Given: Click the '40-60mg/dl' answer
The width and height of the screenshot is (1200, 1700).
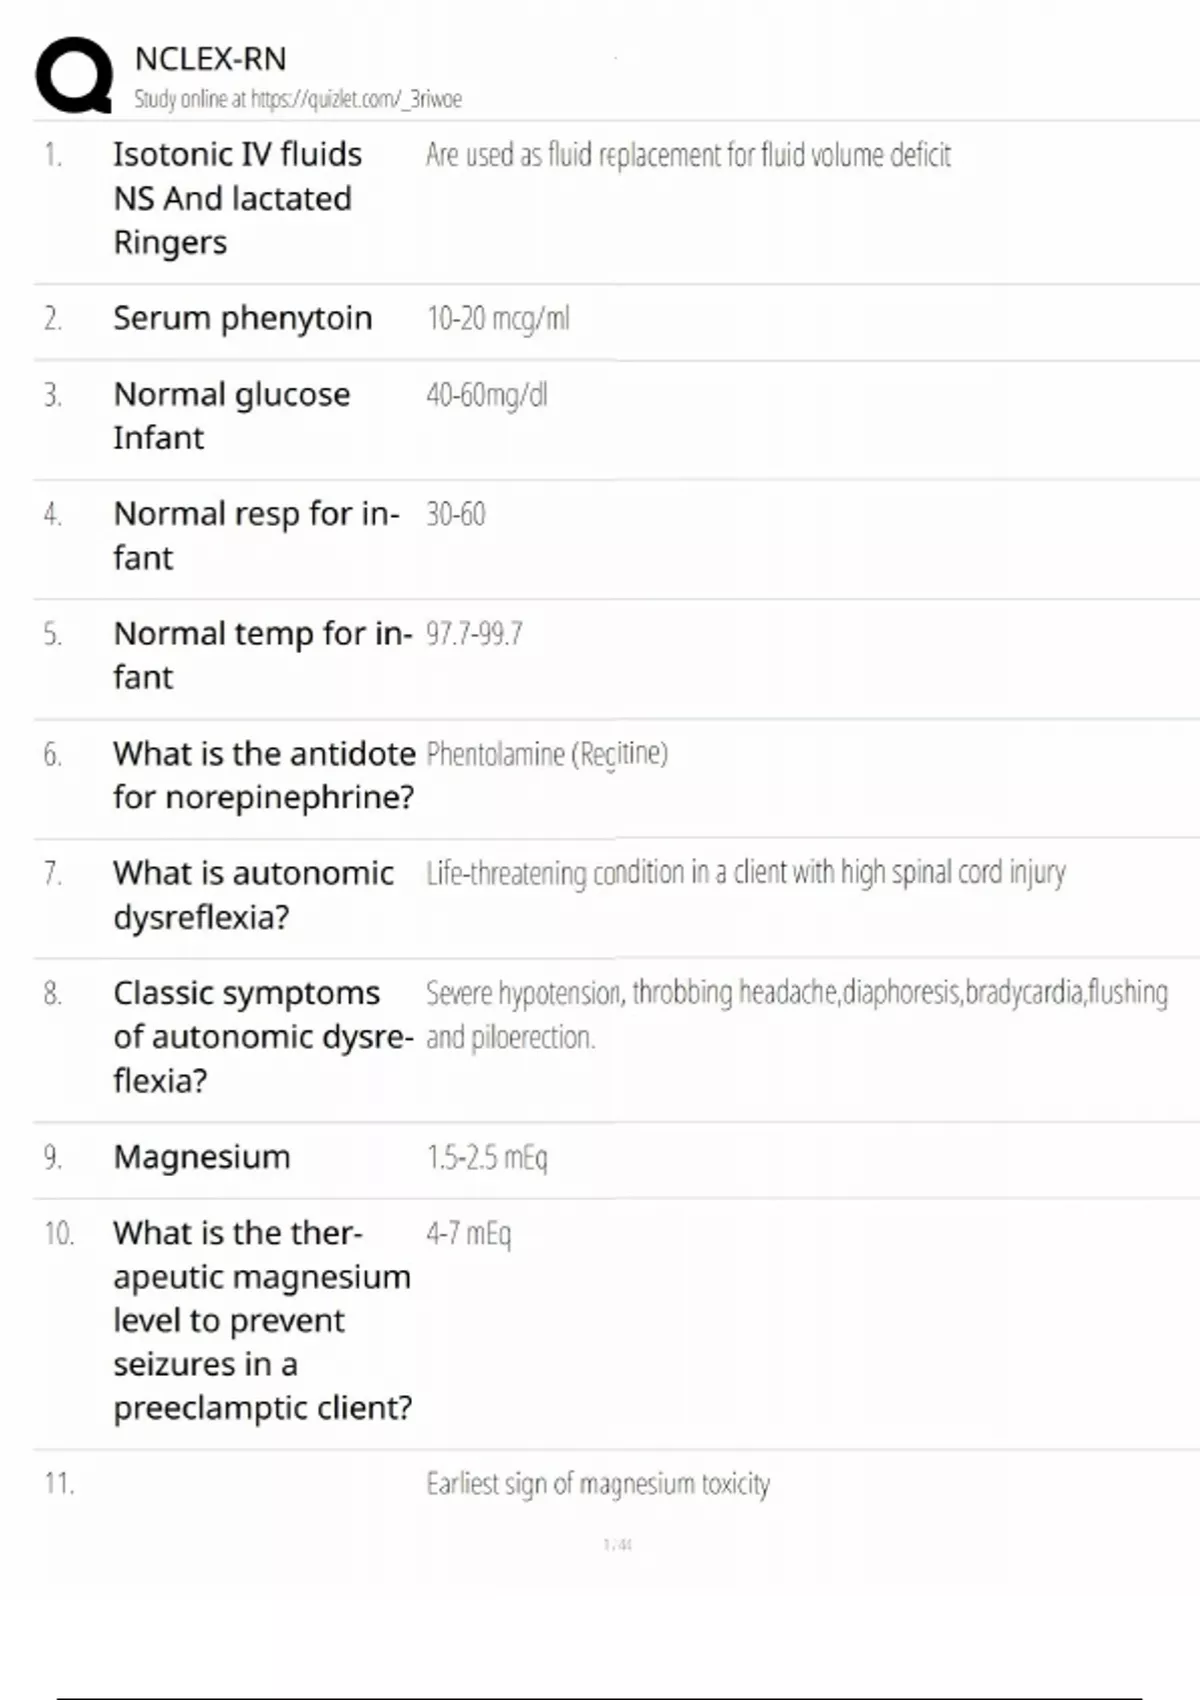Looking at the screenshot, I should coord(487,395).
